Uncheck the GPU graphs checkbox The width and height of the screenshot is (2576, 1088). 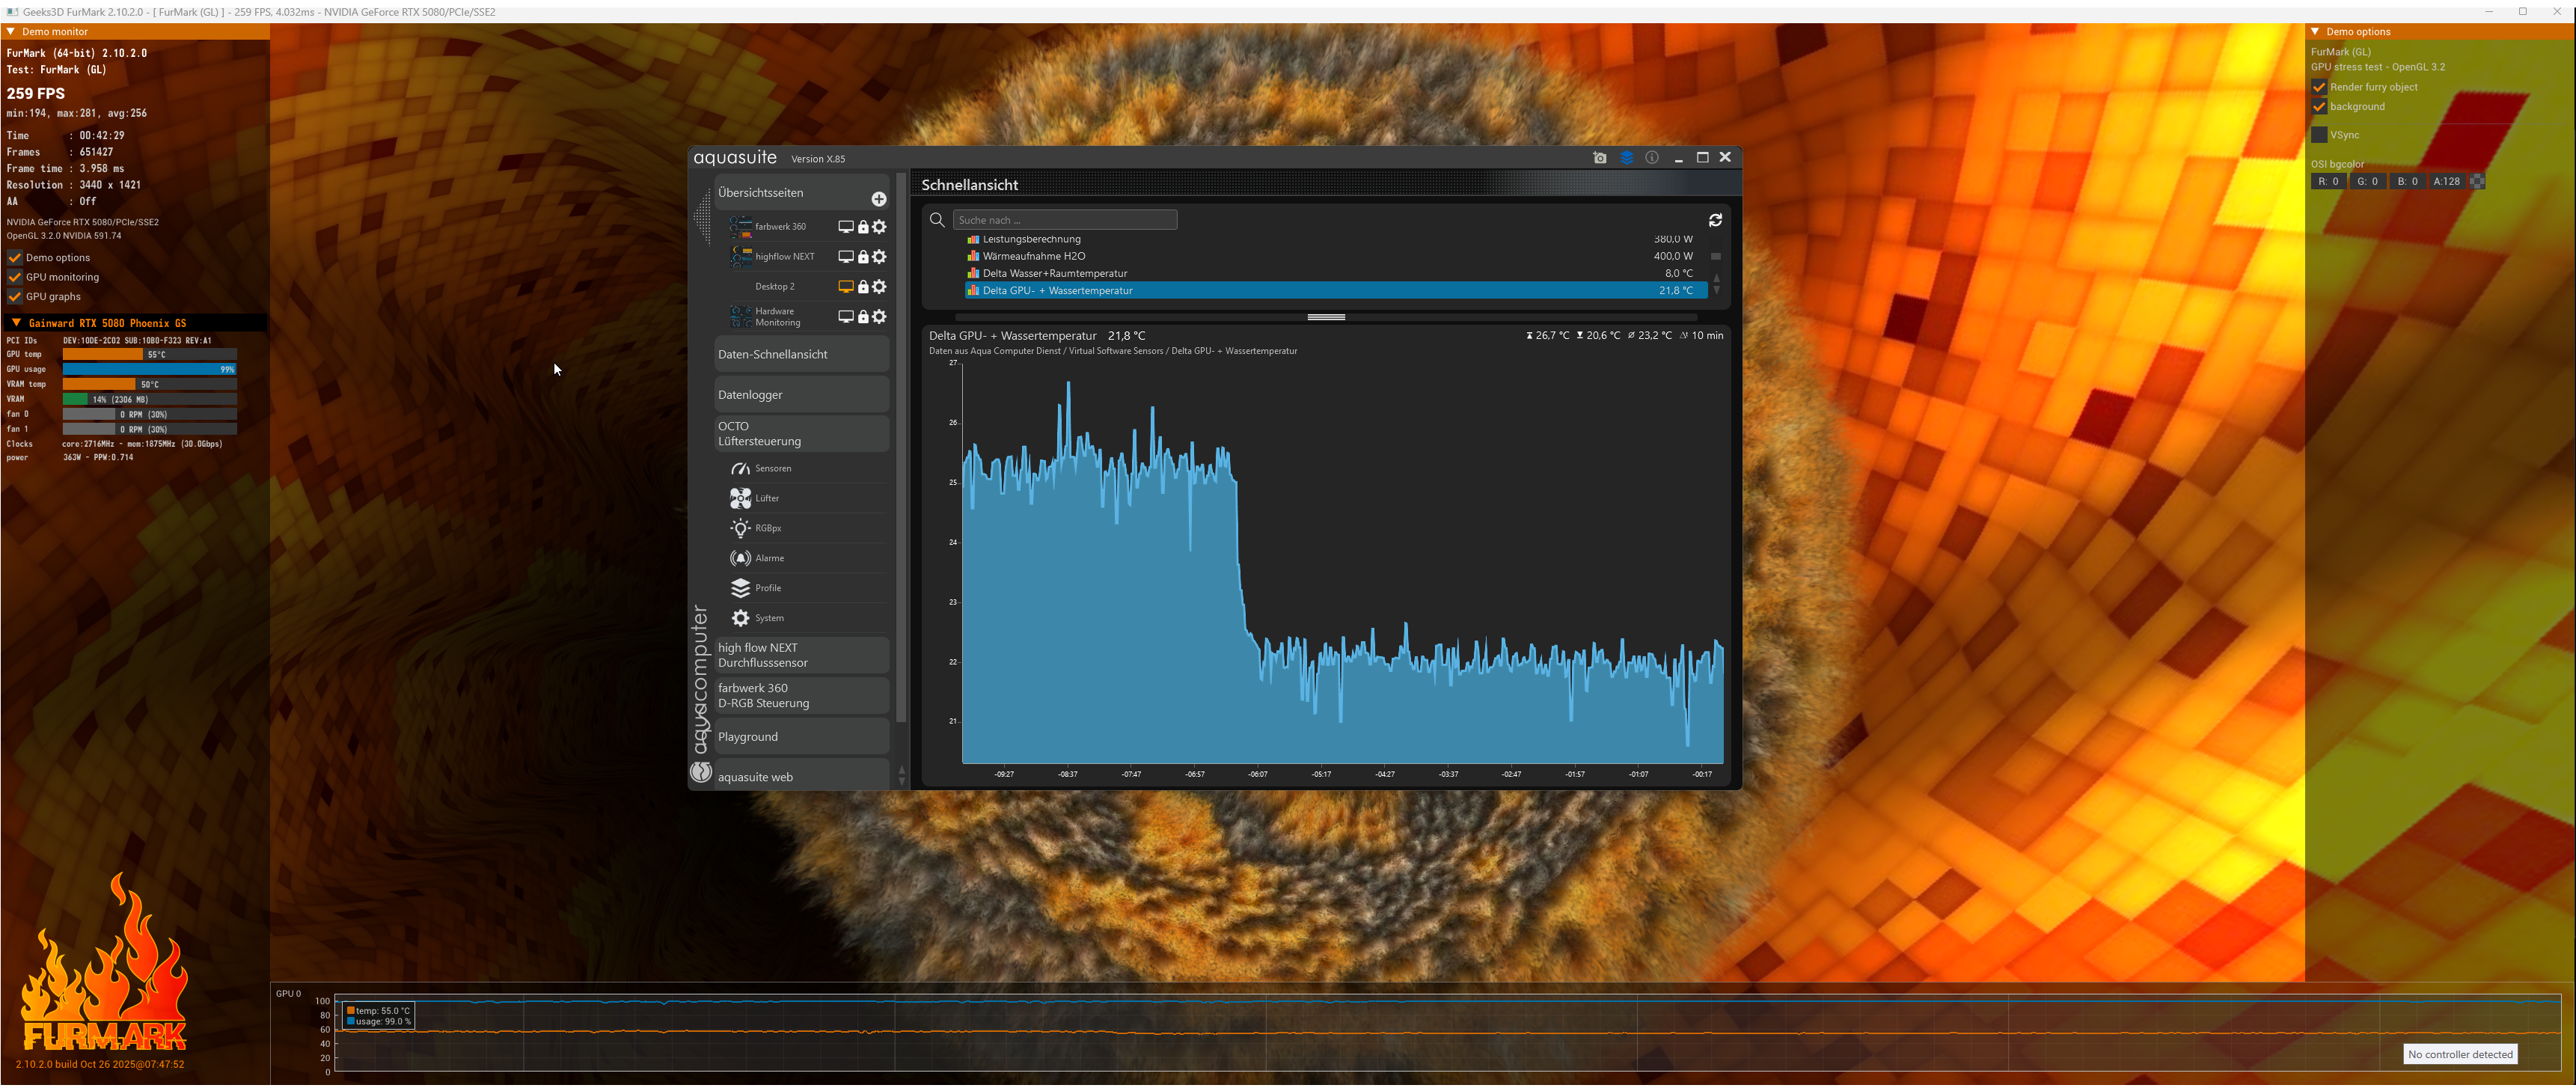click(15, 297)
